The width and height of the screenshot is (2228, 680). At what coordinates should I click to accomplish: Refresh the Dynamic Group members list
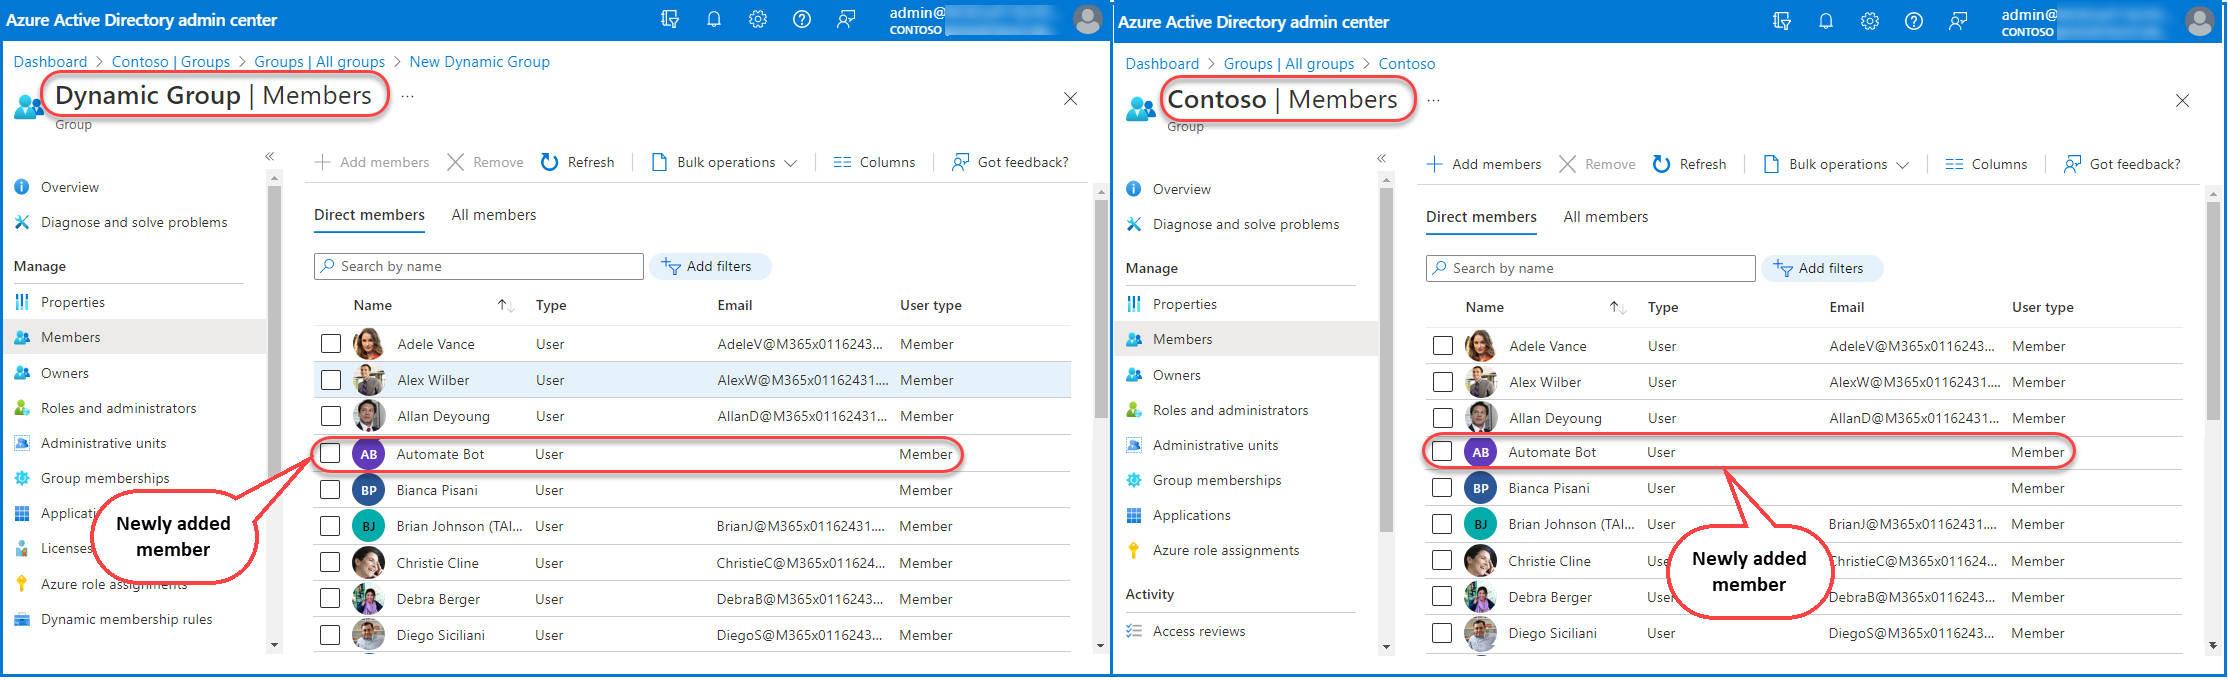pyautogui.click(x=578, y=162)
